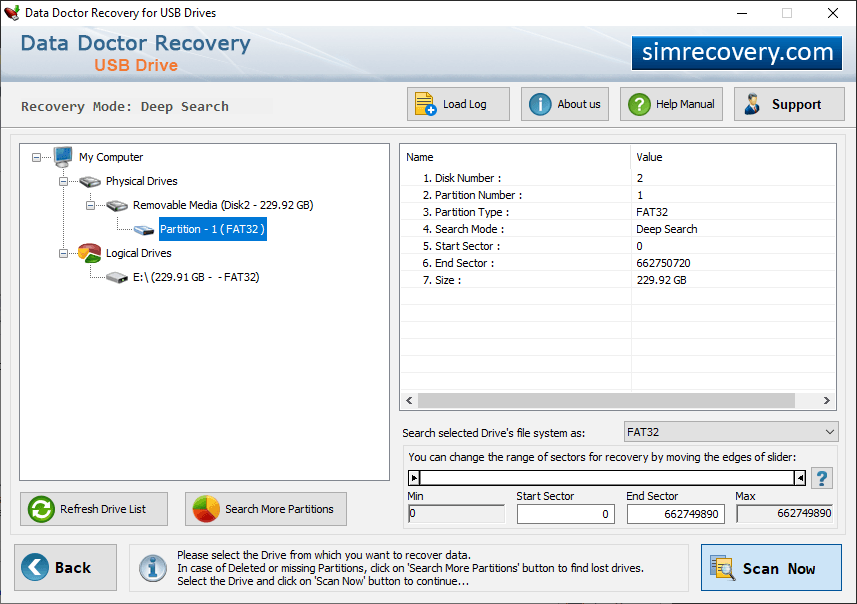Click the Physical Drives disk icon
This screenshot has width=857, height=604.
coord(90,181)
